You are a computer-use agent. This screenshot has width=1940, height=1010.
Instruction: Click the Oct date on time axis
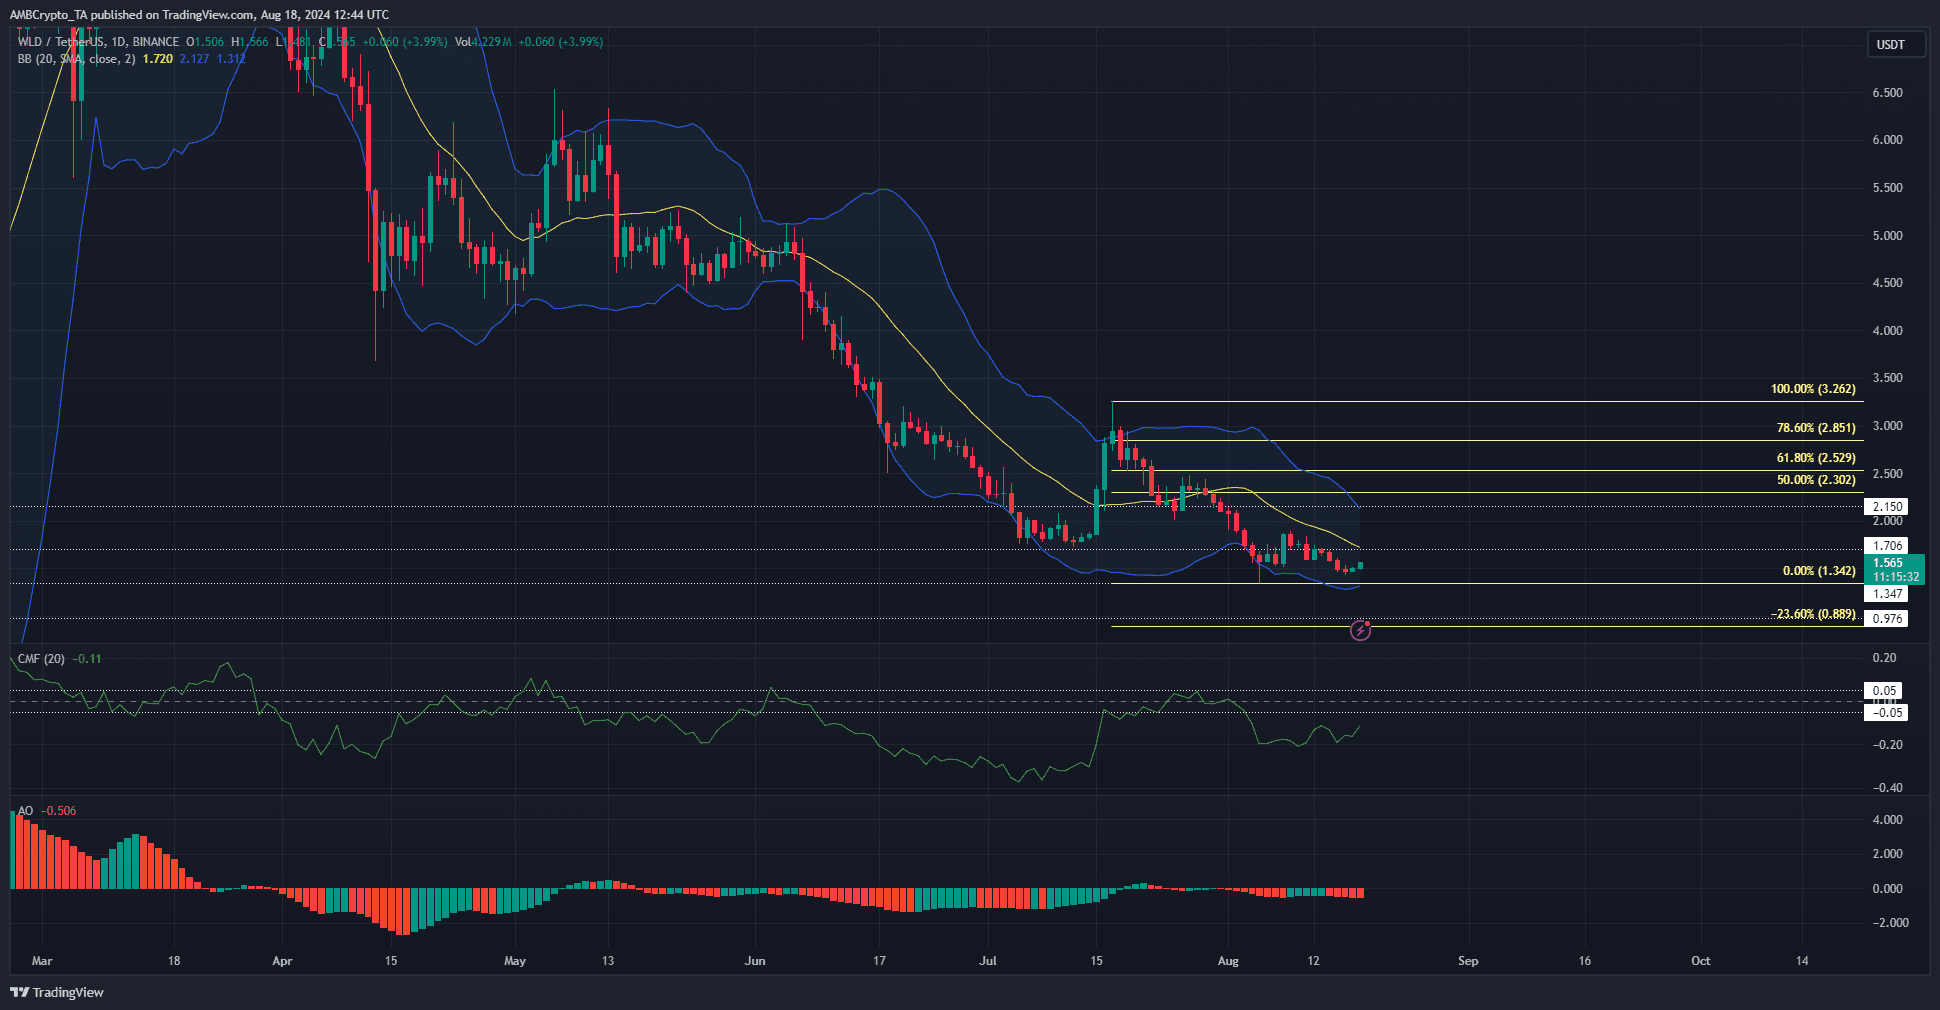point(1700,961)
